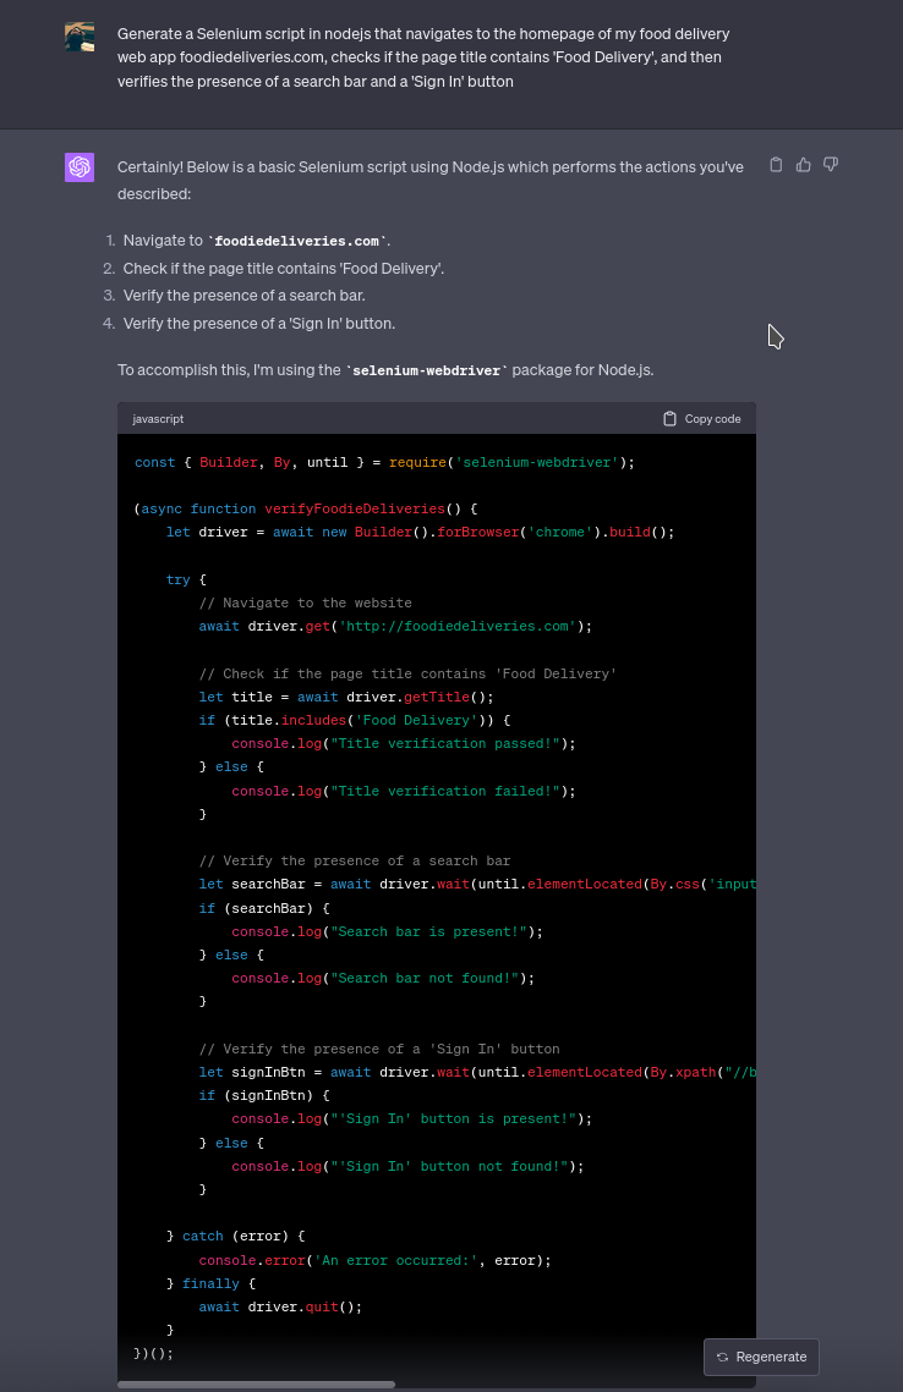The image size is (904, 1392).
Task: Click the 'Search bar is present!' log line
Action: pyautogui.click(x=388, y=932)
